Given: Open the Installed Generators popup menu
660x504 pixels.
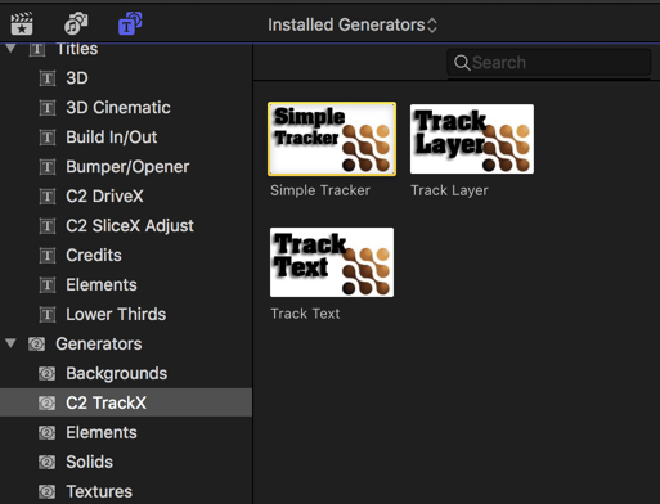Looking at the screenshot, I should click(x=353, y=25).
